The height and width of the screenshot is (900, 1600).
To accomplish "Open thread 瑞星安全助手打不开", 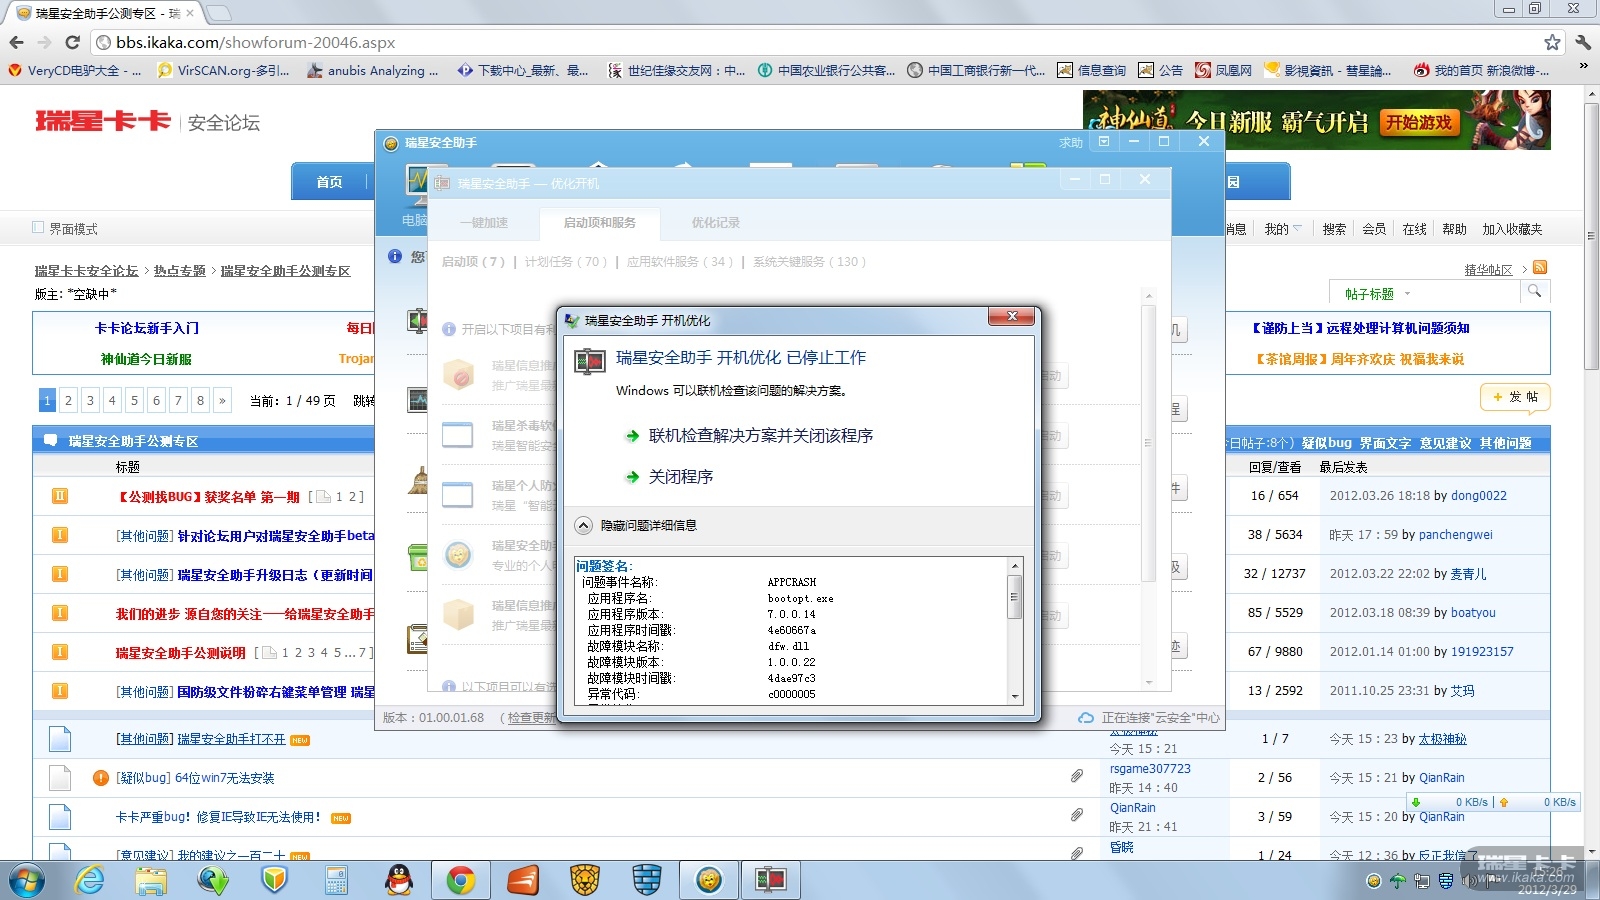I will 231,739.
